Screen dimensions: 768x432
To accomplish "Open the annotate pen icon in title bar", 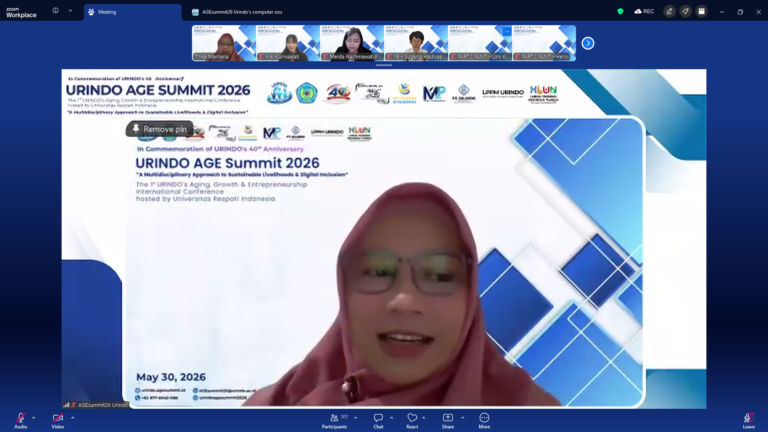I will click(x=670, y=11).
